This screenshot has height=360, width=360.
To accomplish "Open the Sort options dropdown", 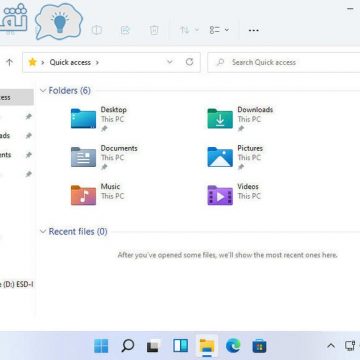I will click(x=189, y=30).
